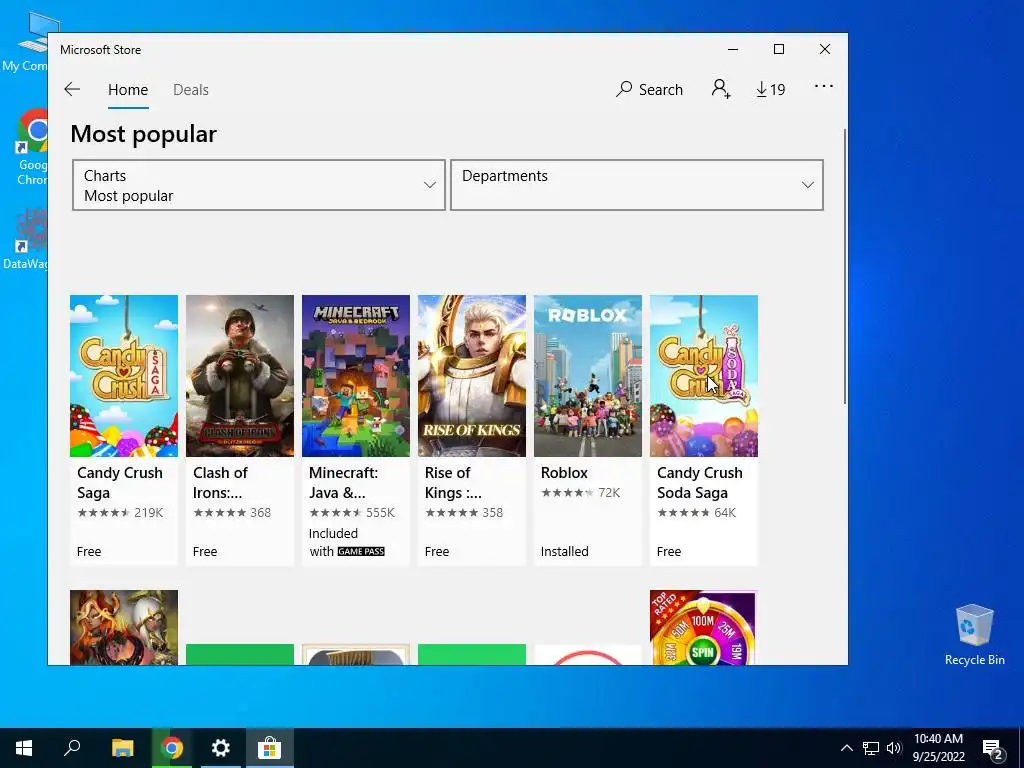Screen dimensions: 1024x768
Task: Select the Google Chrome desktop shortcut
Action: pyautogui.click(x=31, y=148)
